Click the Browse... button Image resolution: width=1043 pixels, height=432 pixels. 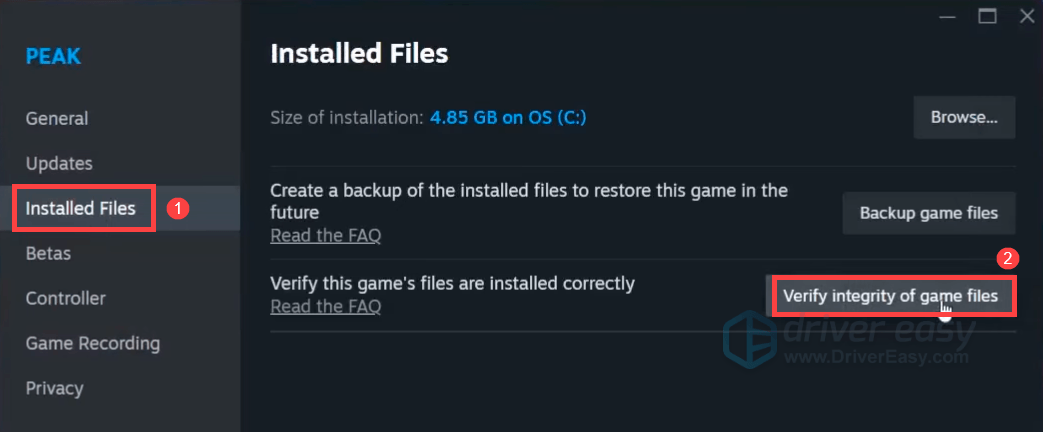tap(964, 117)
